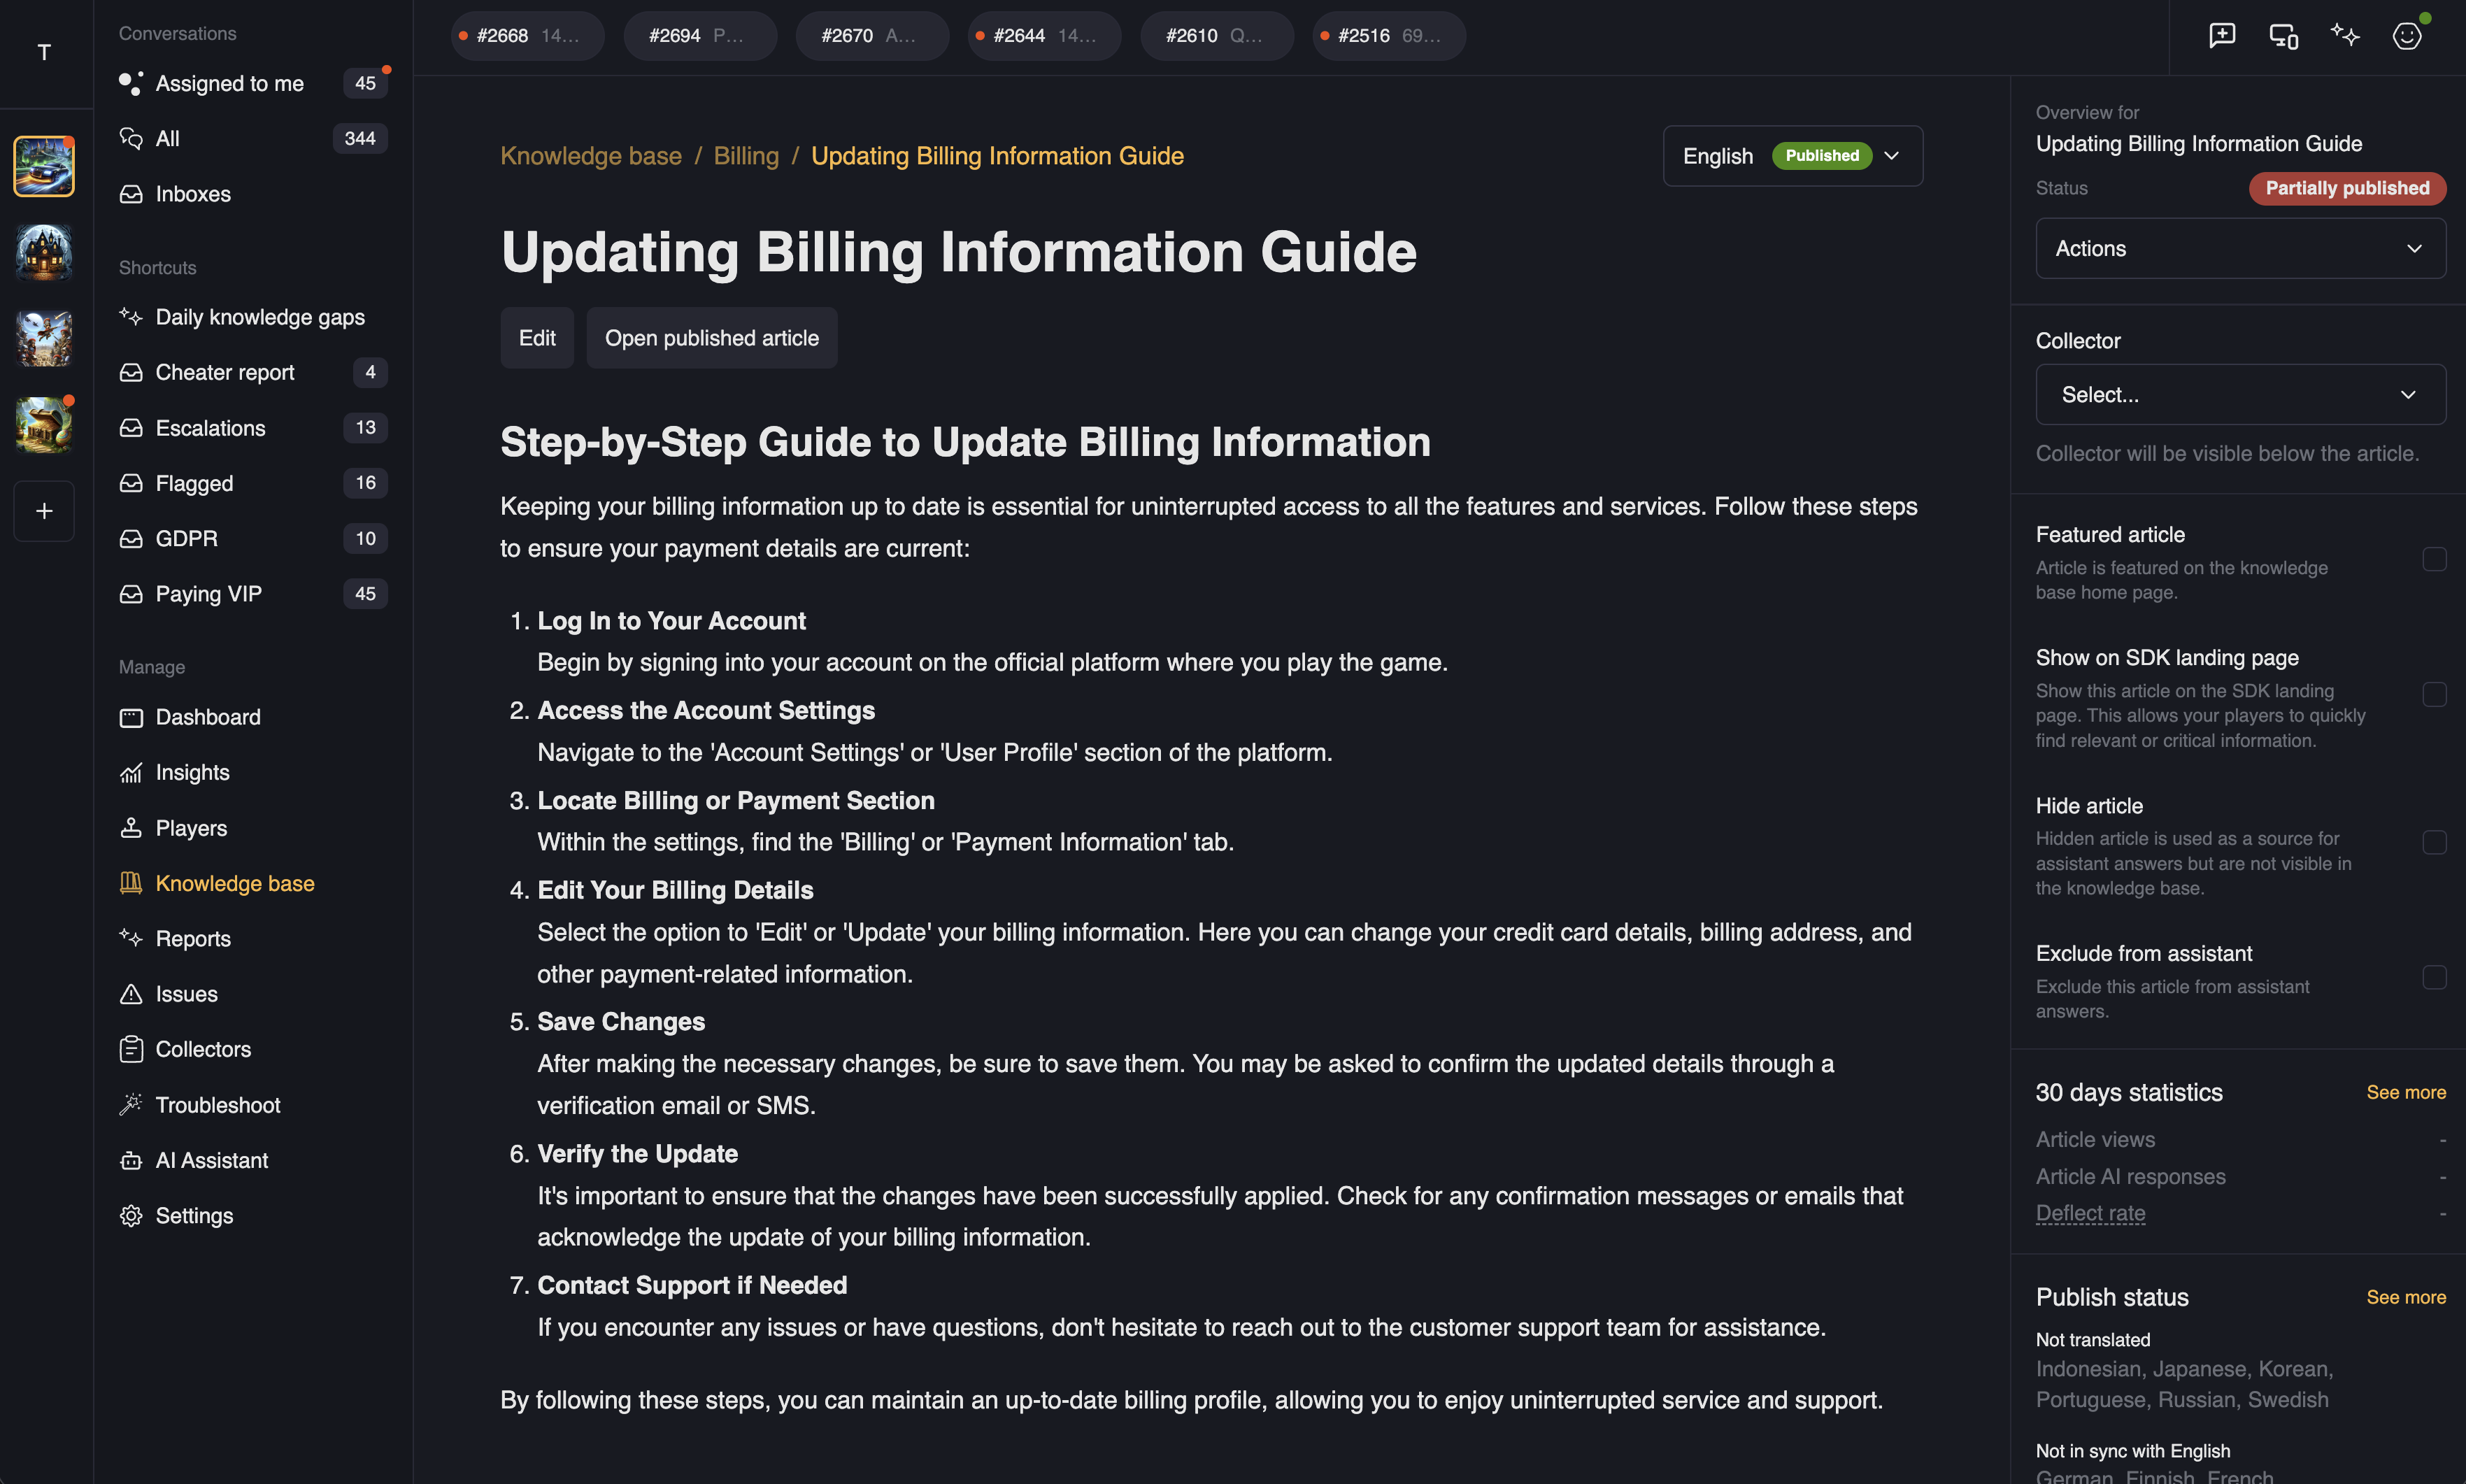Switch to conversation tab #2516
The image size is (2466, 1484).
1388,36
